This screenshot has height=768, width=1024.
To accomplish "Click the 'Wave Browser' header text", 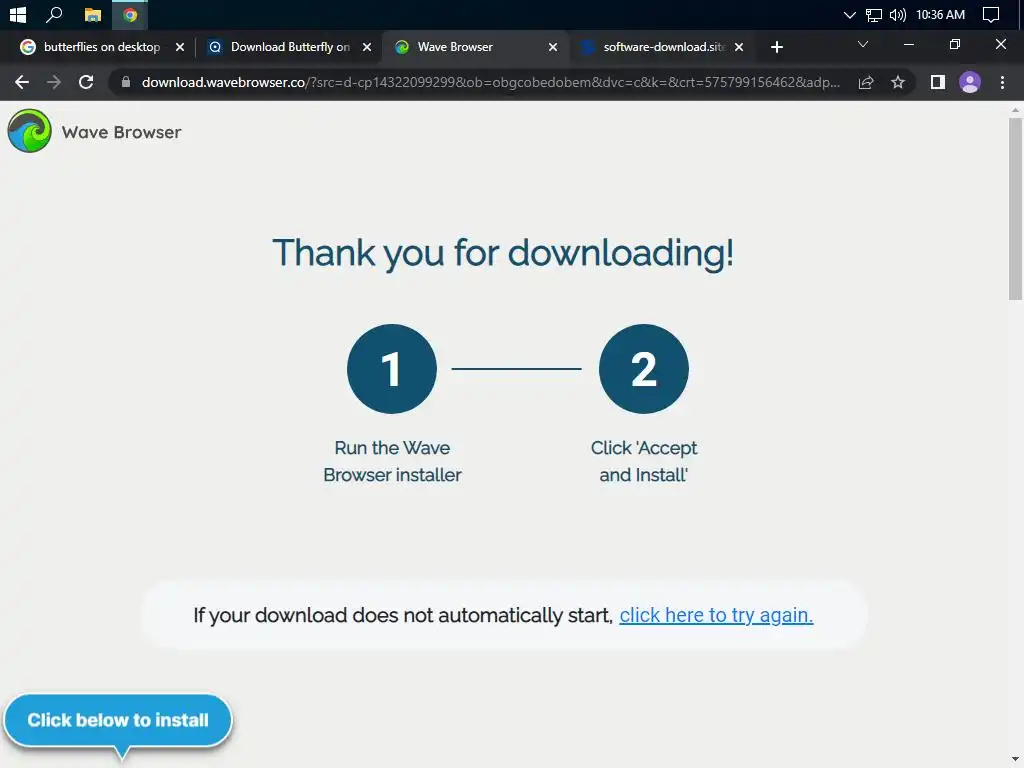I will click(x=121, y=132).
